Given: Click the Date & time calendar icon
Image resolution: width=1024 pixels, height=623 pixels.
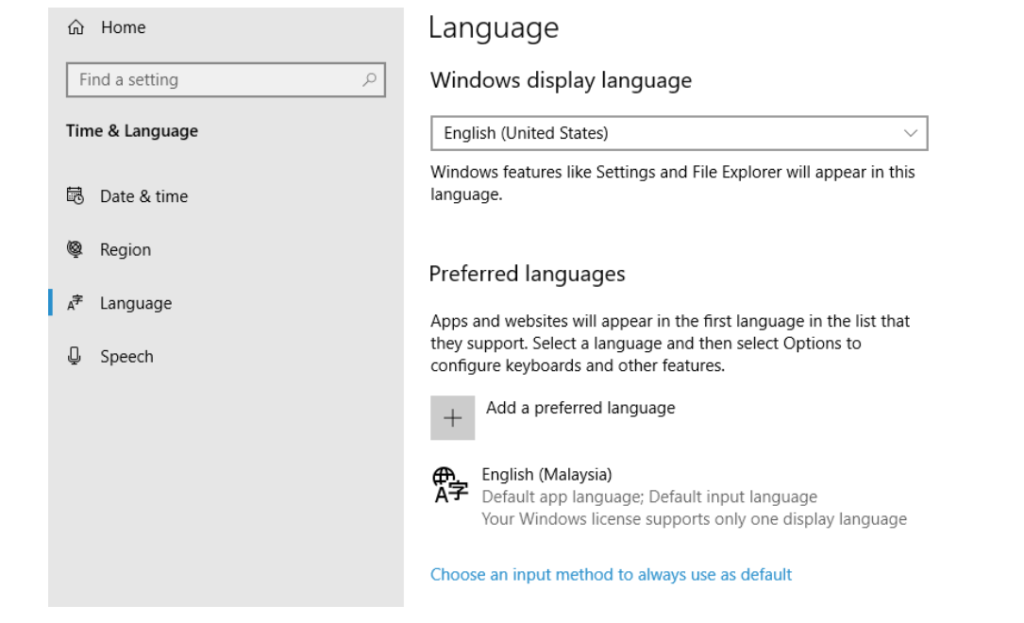Looking at the screenshot, I should point(75,196).
